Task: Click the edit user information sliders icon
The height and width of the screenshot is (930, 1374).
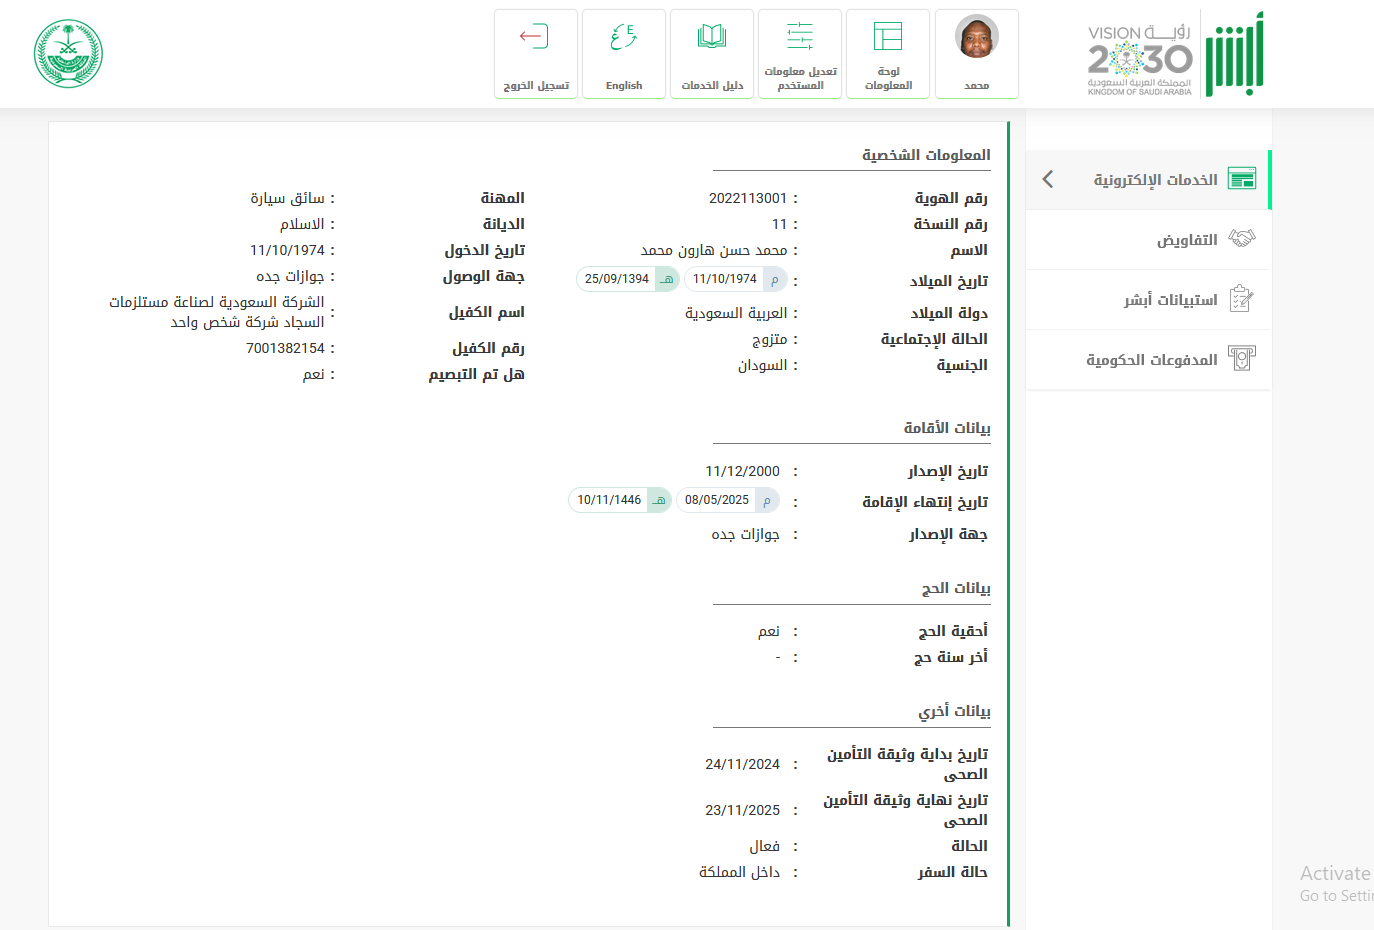Action: coord(800,37)
